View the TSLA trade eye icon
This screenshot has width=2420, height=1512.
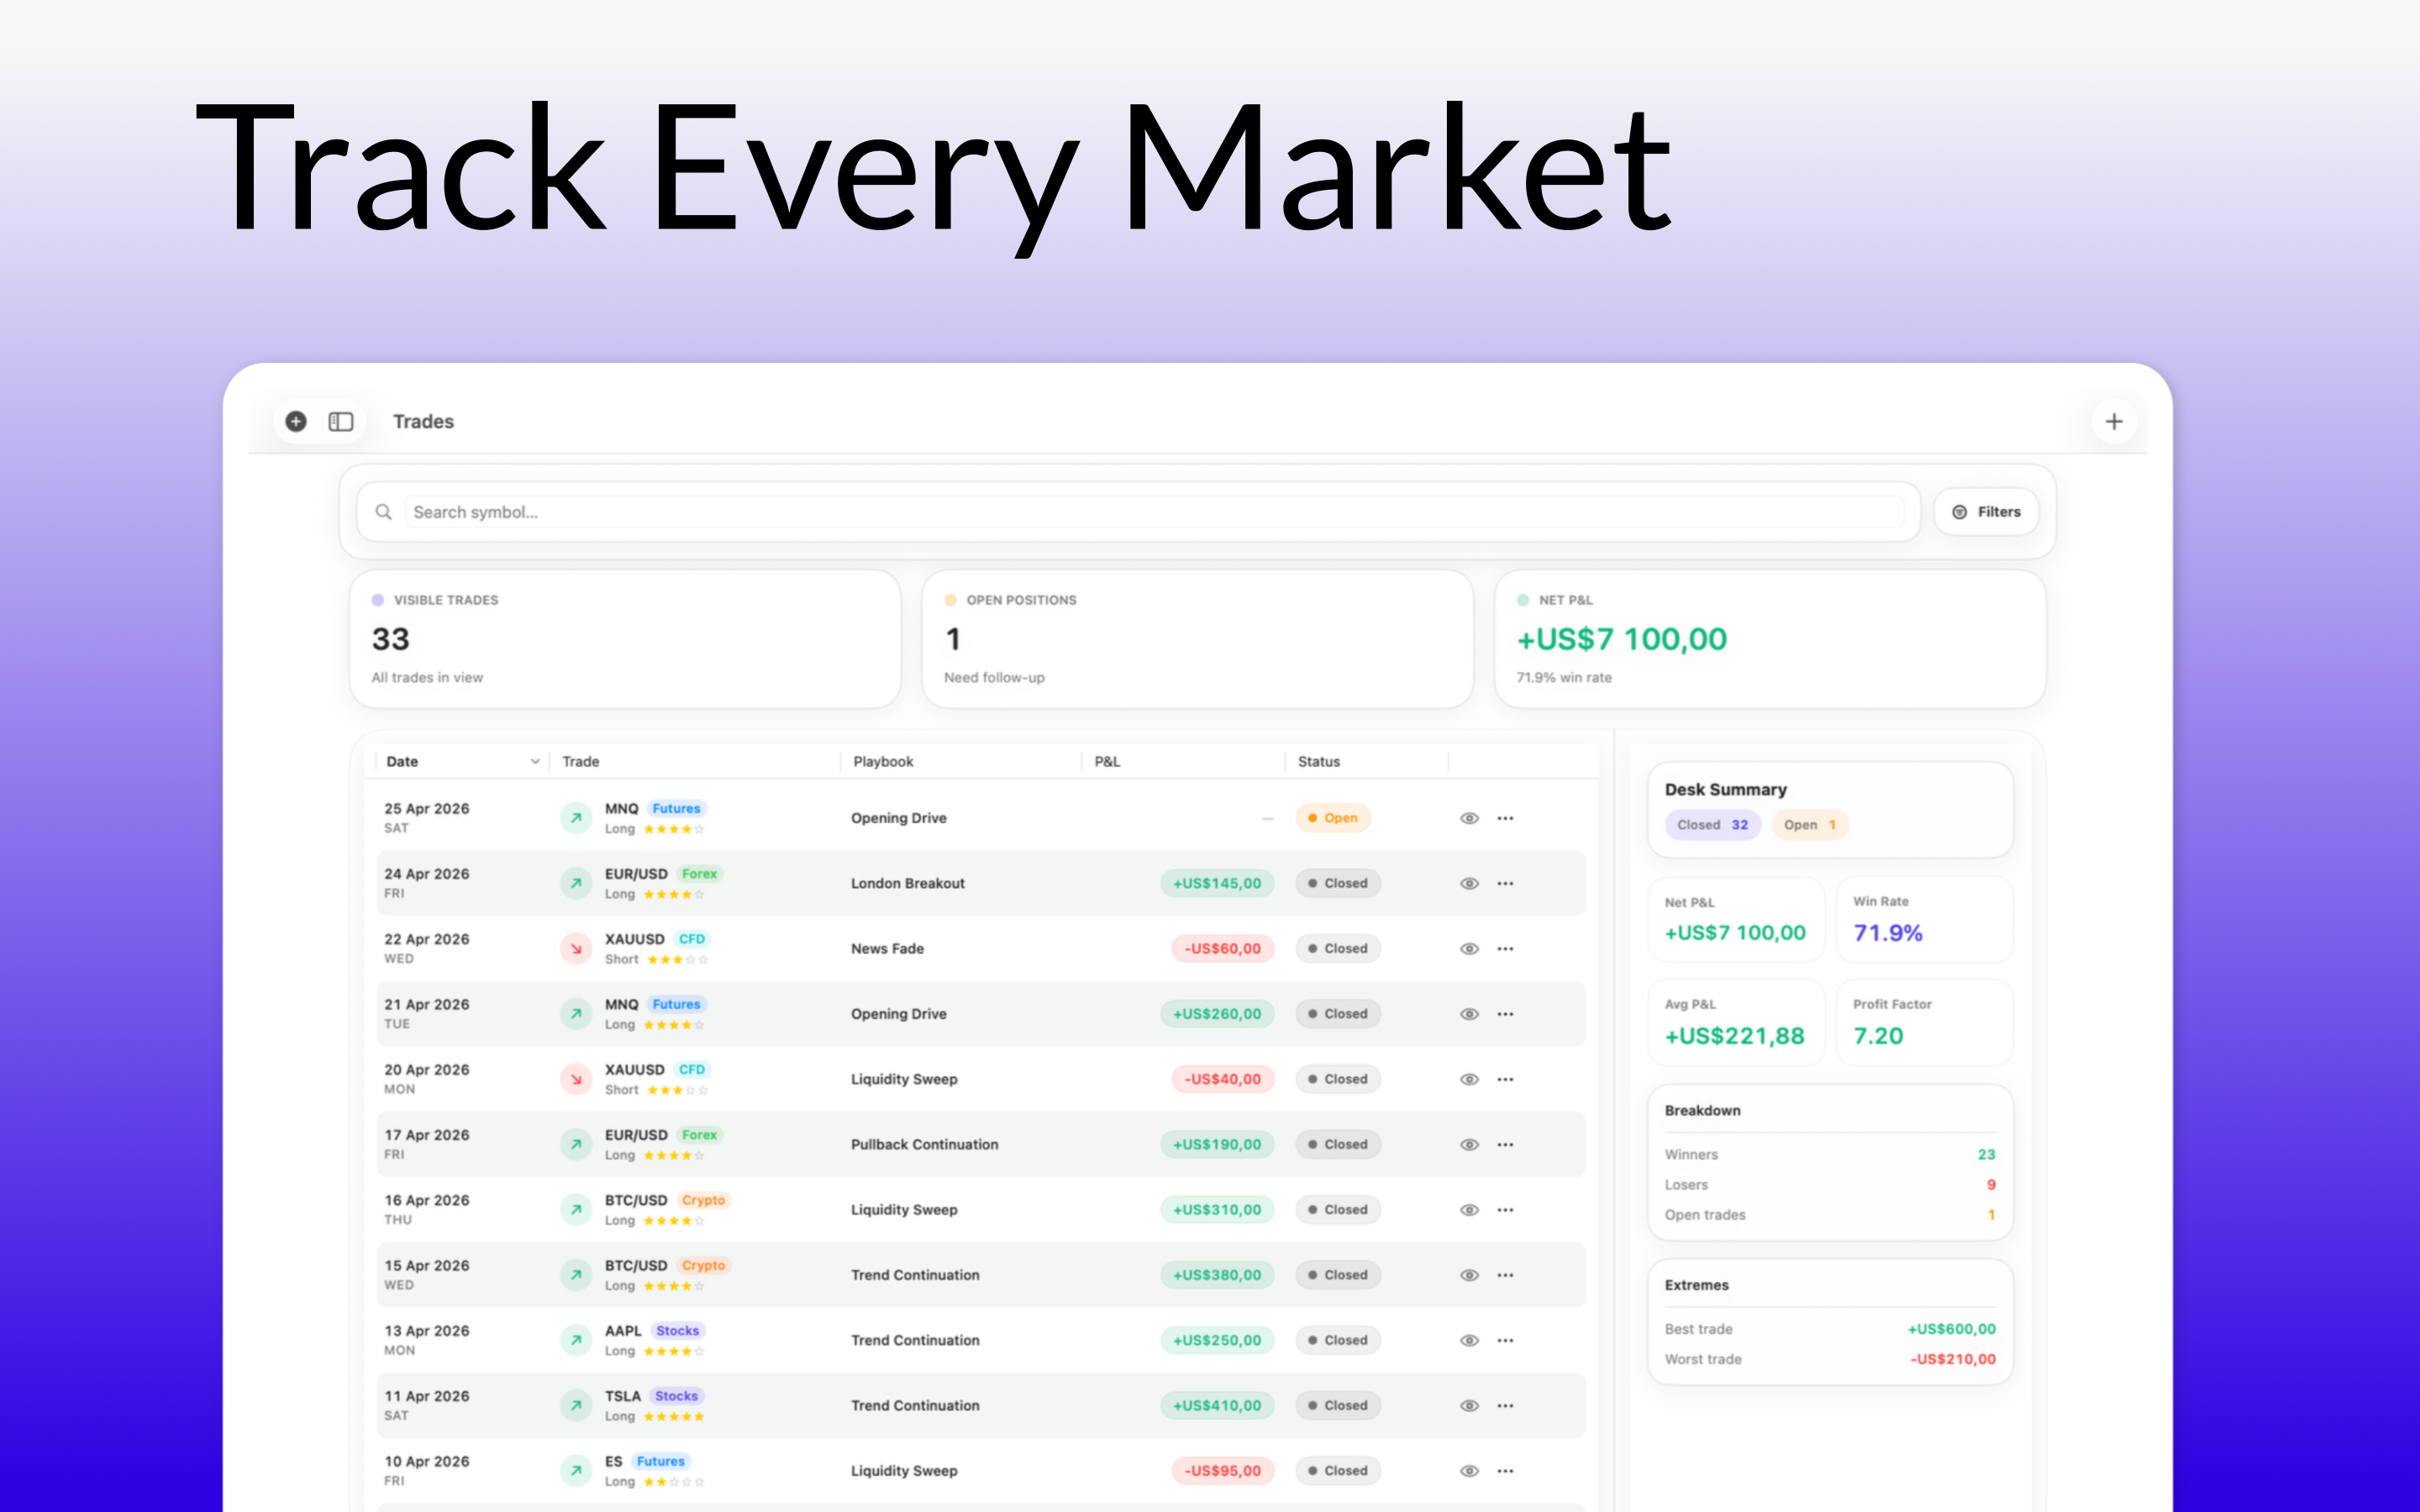coord(1469,1406)
